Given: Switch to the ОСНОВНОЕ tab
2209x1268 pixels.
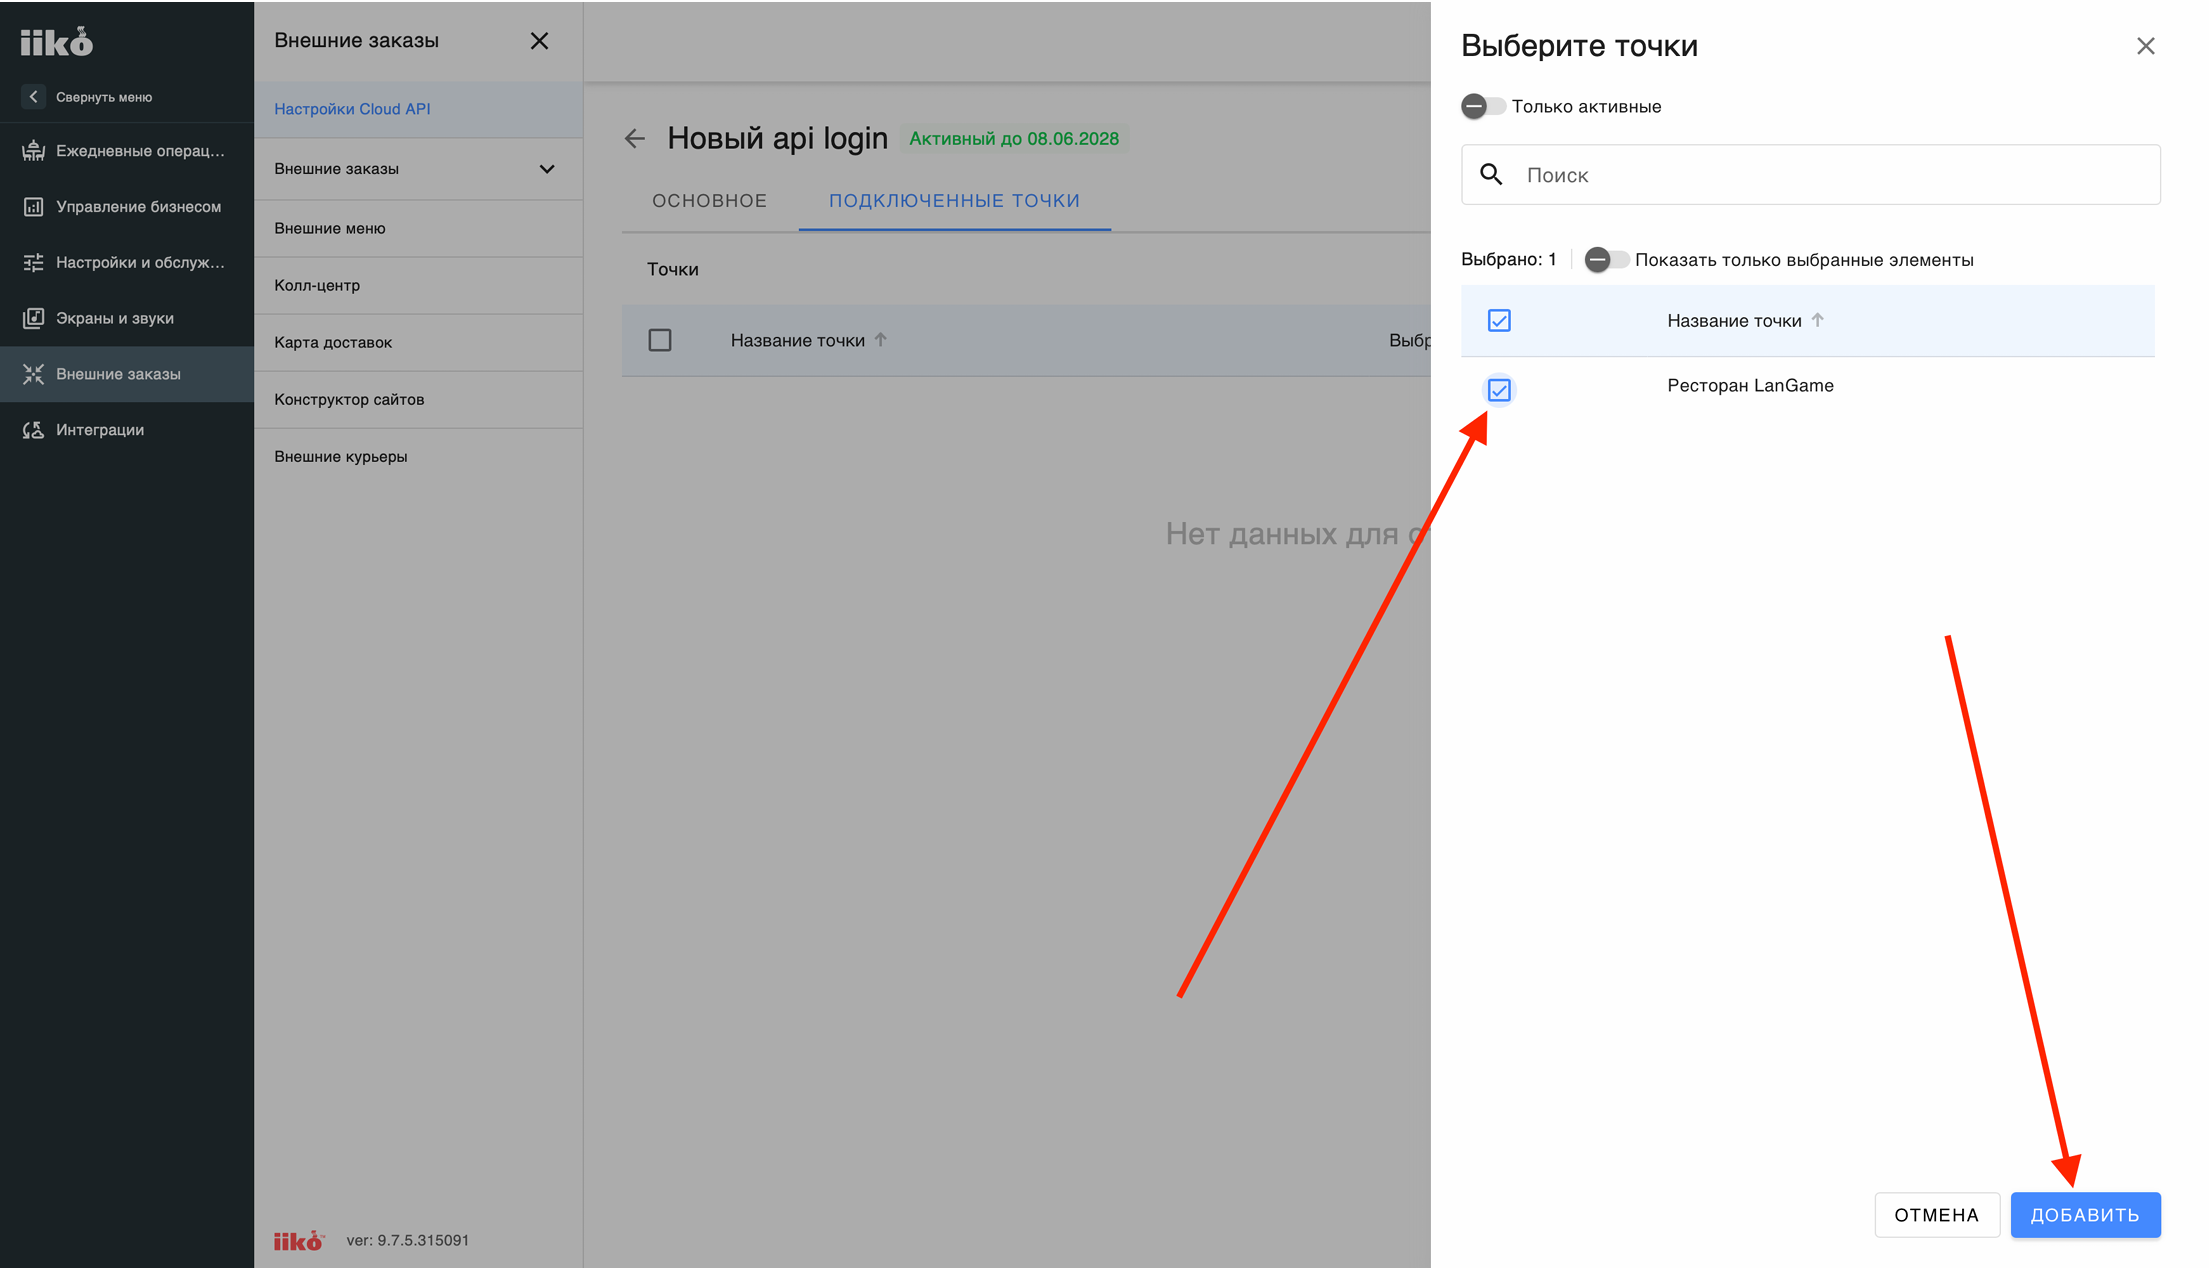Looking at the screenshot, I should pyautogui.click(x=710, y=201).
